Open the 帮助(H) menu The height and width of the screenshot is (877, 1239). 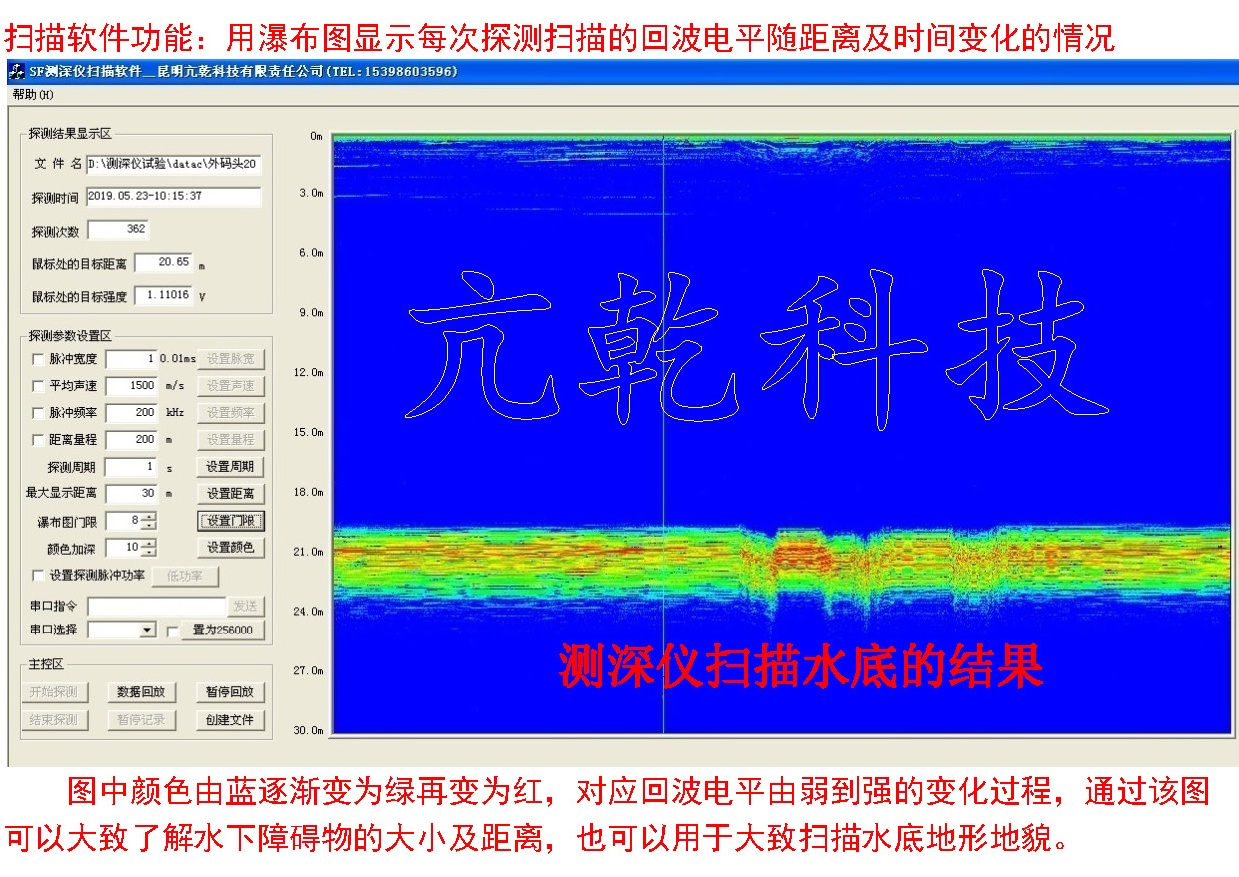click(33, 95)
